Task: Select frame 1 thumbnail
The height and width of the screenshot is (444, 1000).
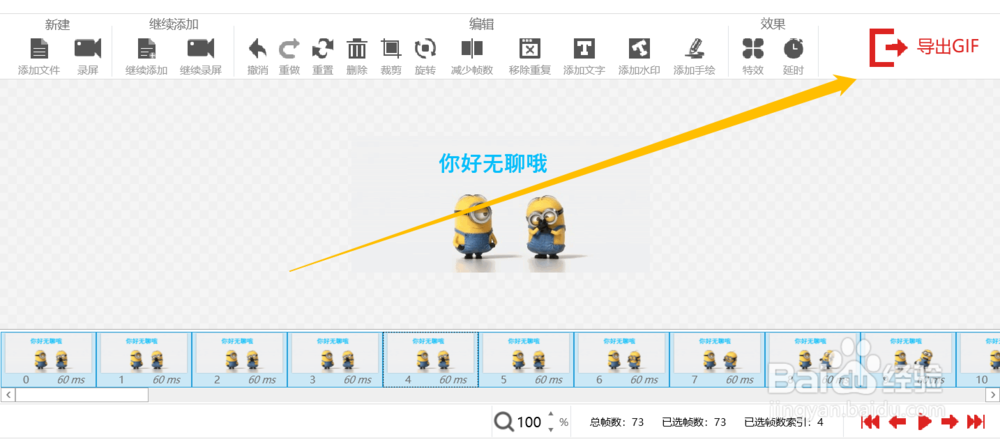Action: coord(144,359)
